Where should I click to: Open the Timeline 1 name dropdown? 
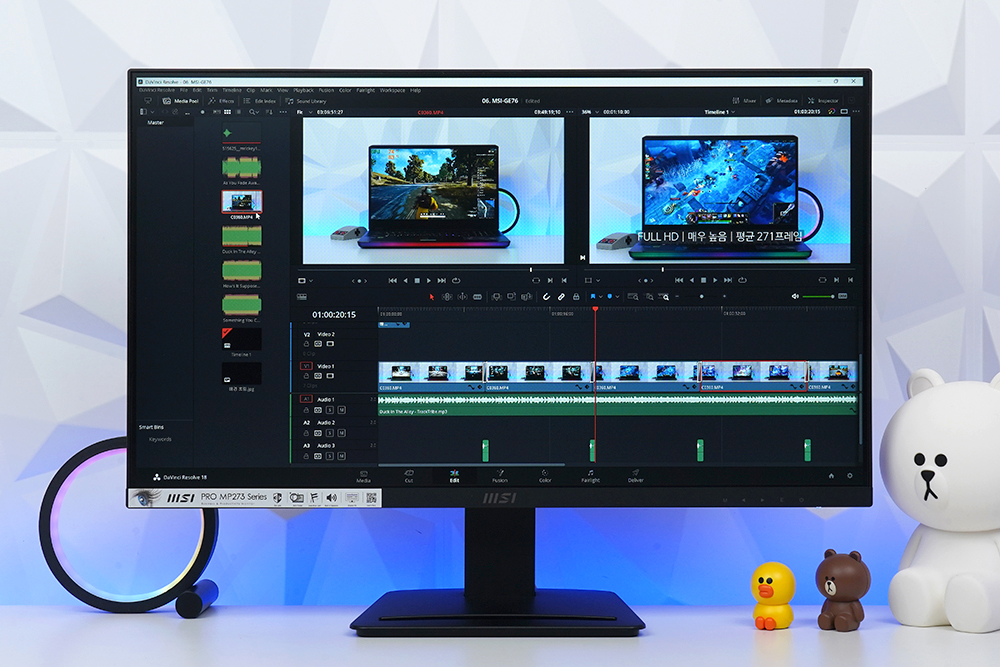click(719, 112)
